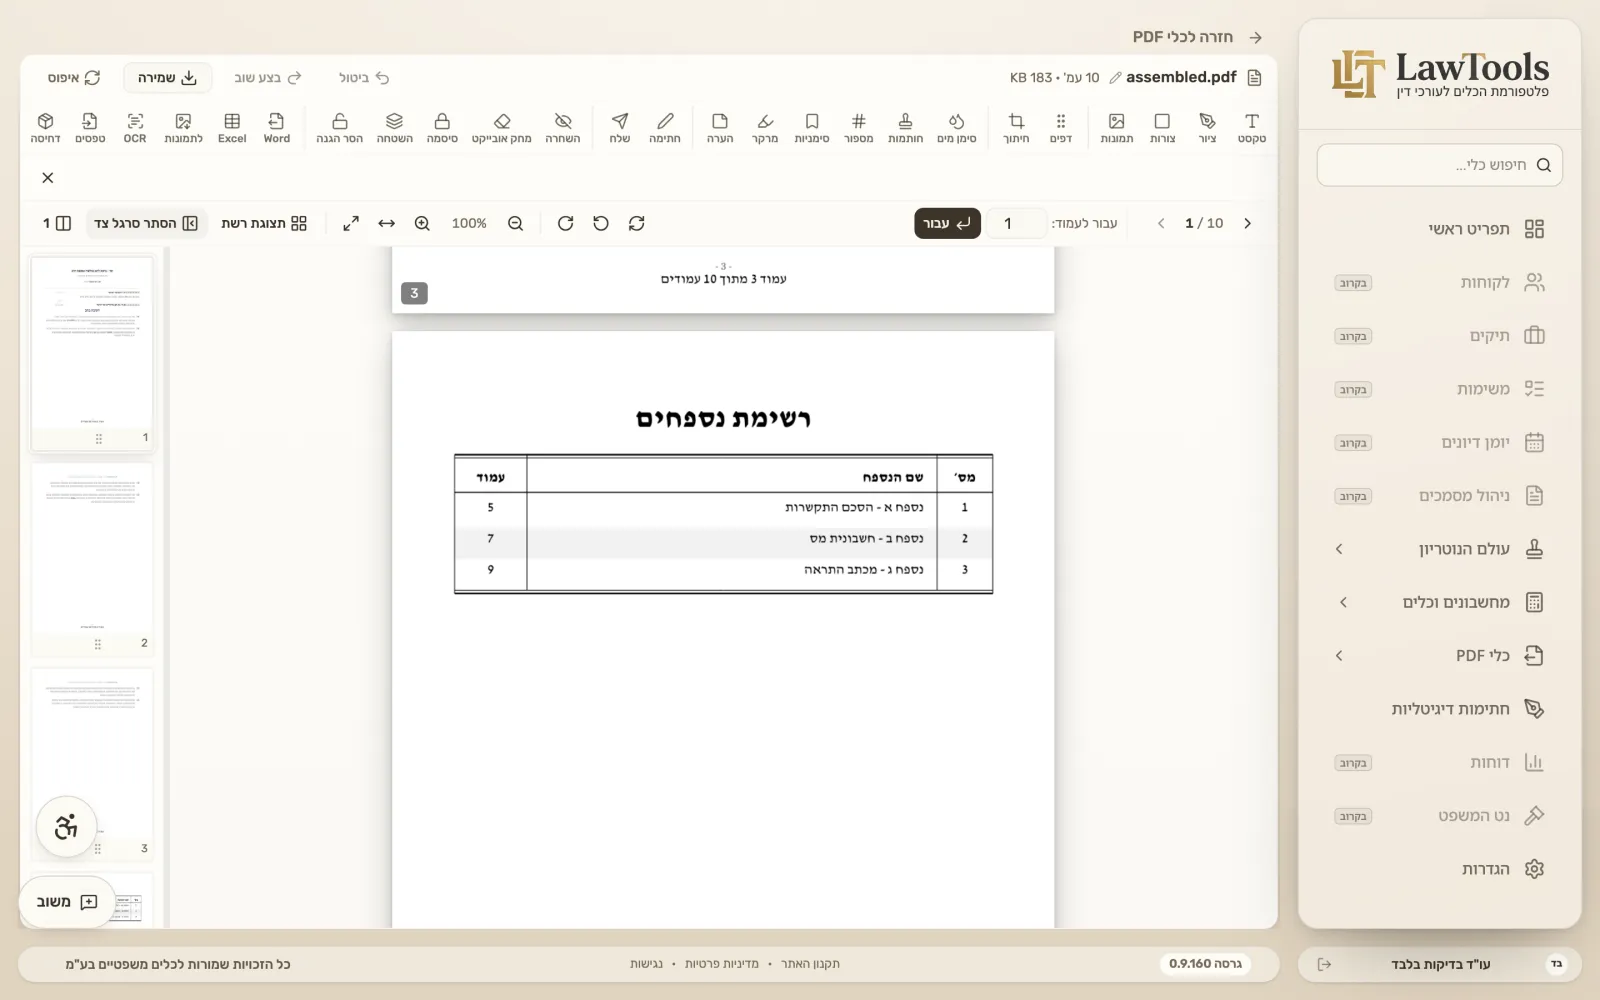Choose the crop (חיתוך) tool
Image resolution: width=1600 pixels, height=1000 pixels.
tap(1016, 128)
